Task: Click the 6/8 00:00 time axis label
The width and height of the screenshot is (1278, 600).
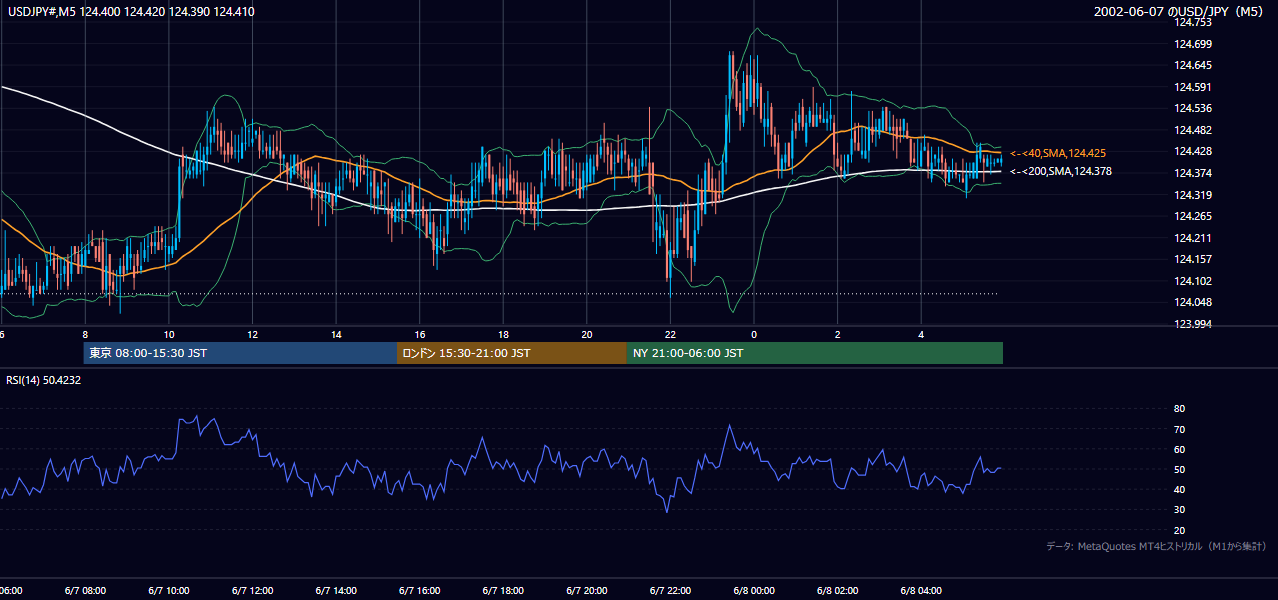Action: (753, 591)
